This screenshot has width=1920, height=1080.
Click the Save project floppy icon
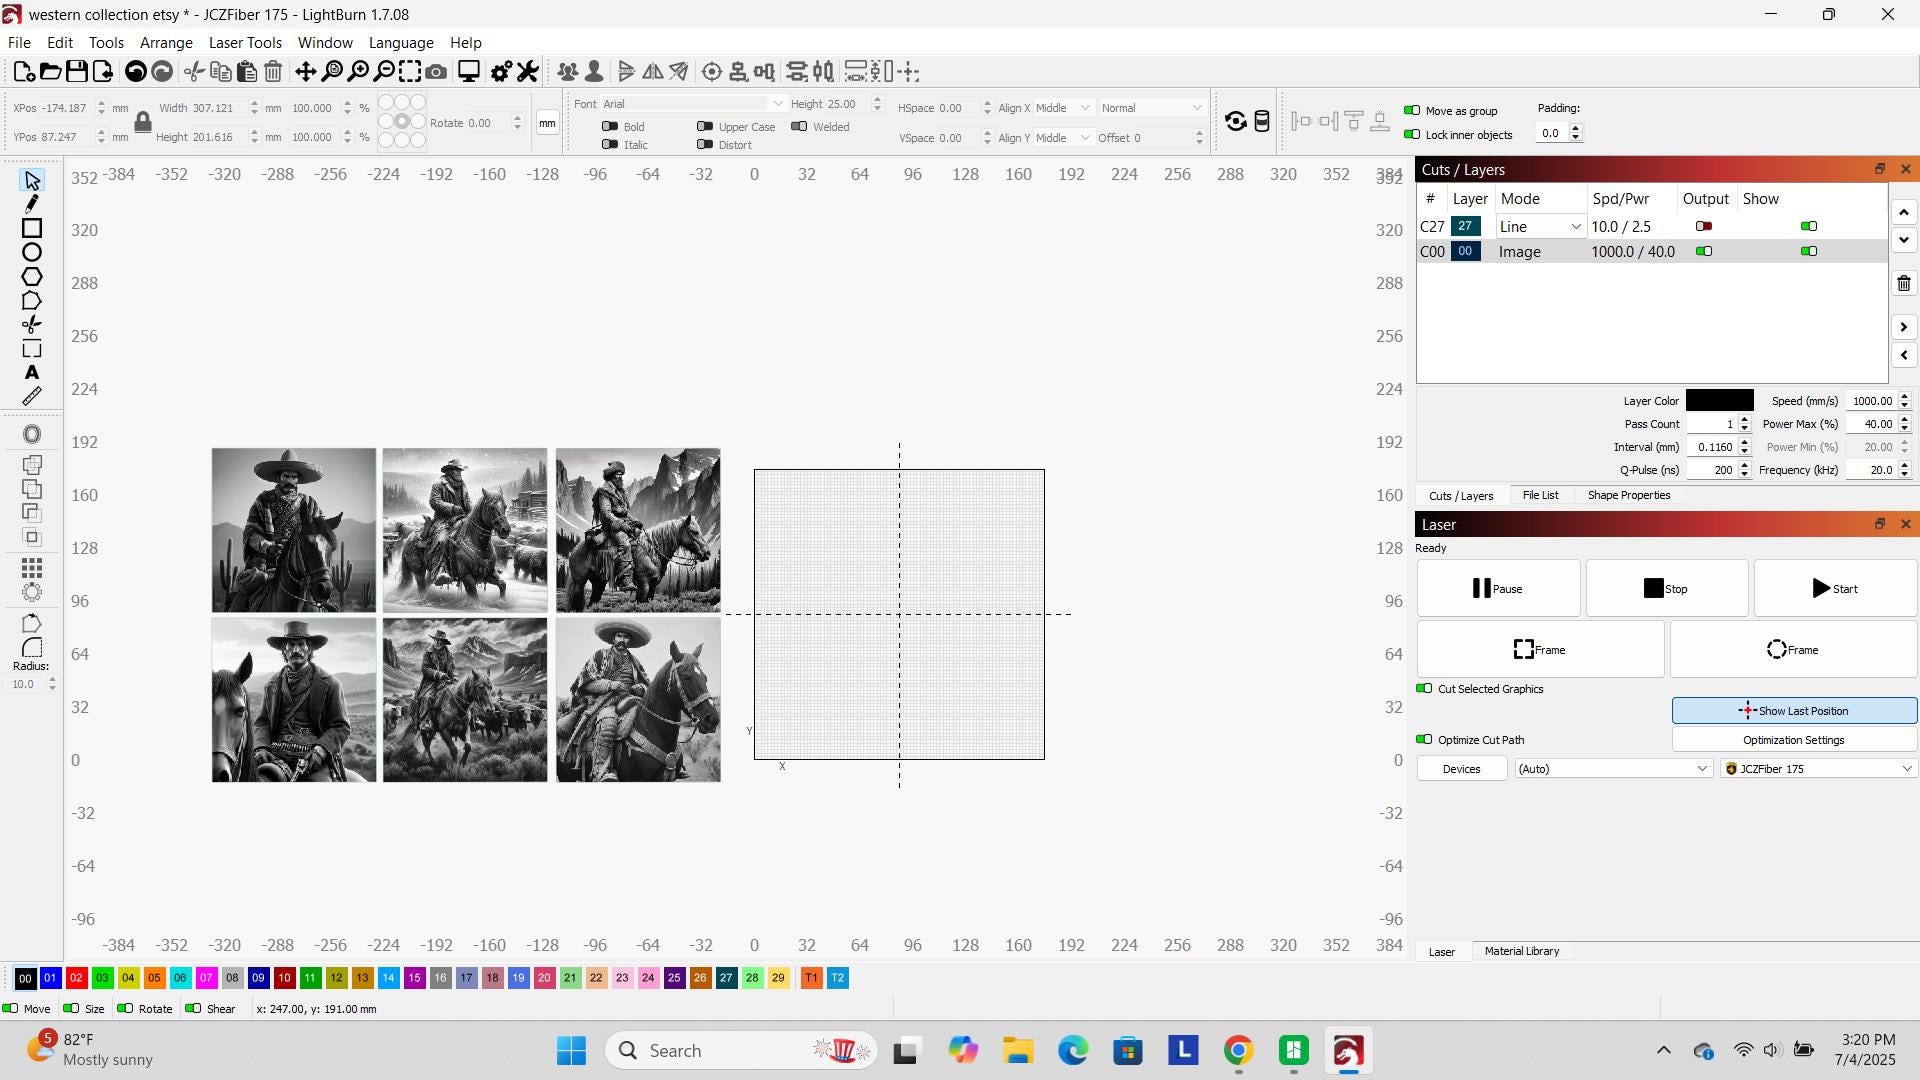click(x=76, y=71)
